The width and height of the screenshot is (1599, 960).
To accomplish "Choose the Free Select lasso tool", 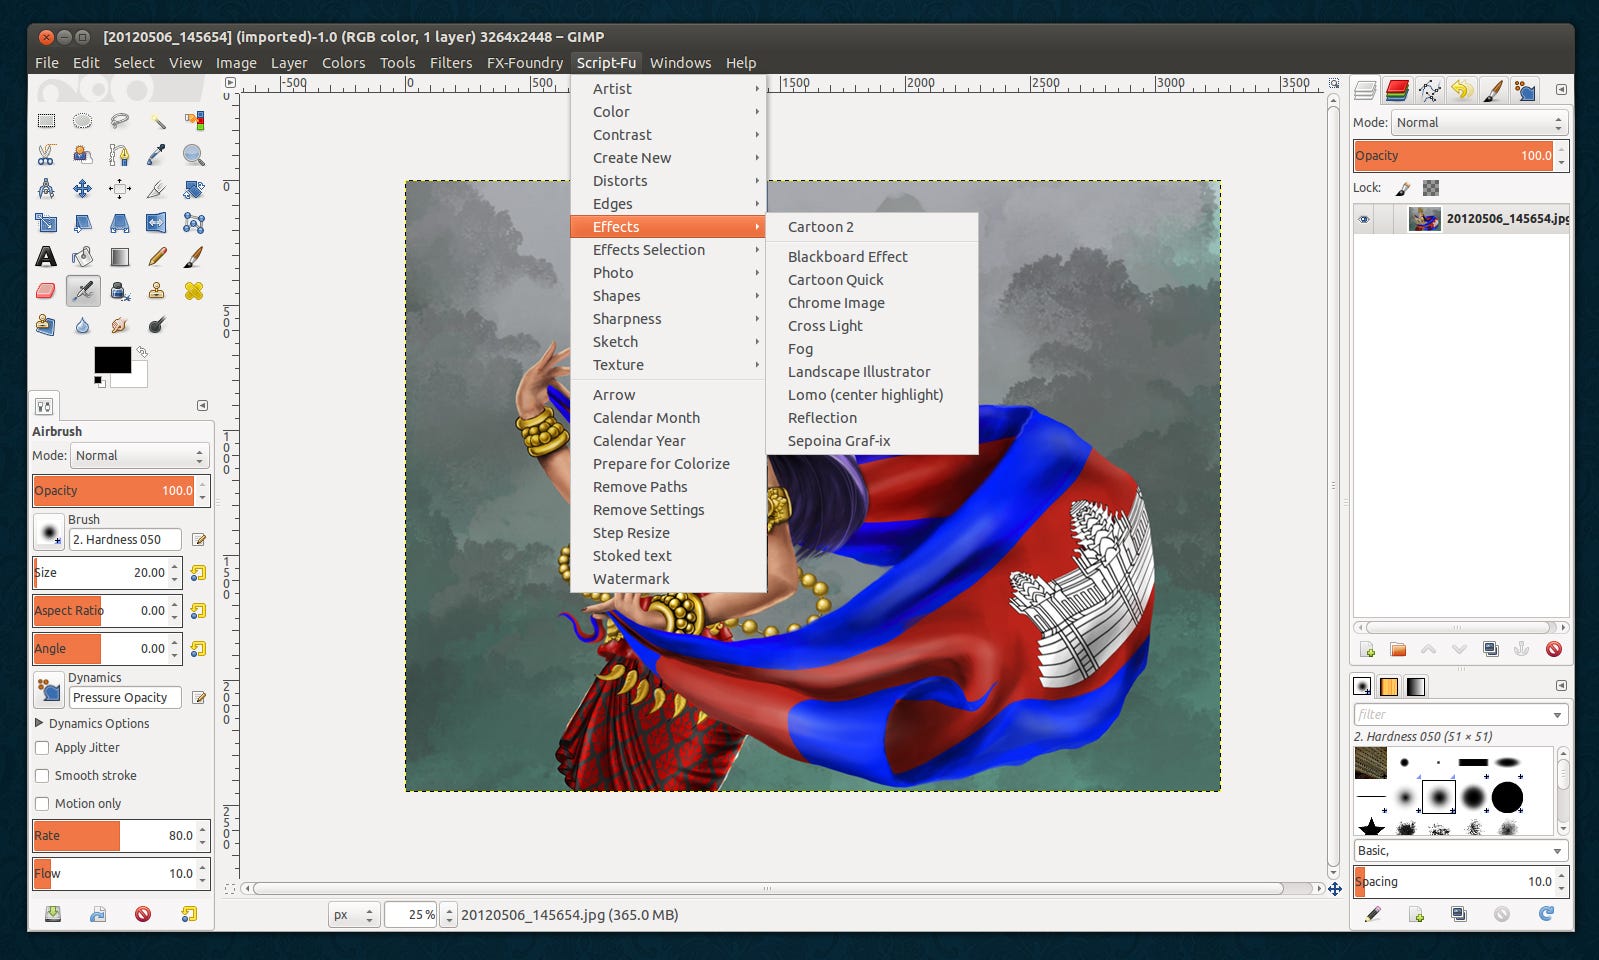I will tap(120, 121).
